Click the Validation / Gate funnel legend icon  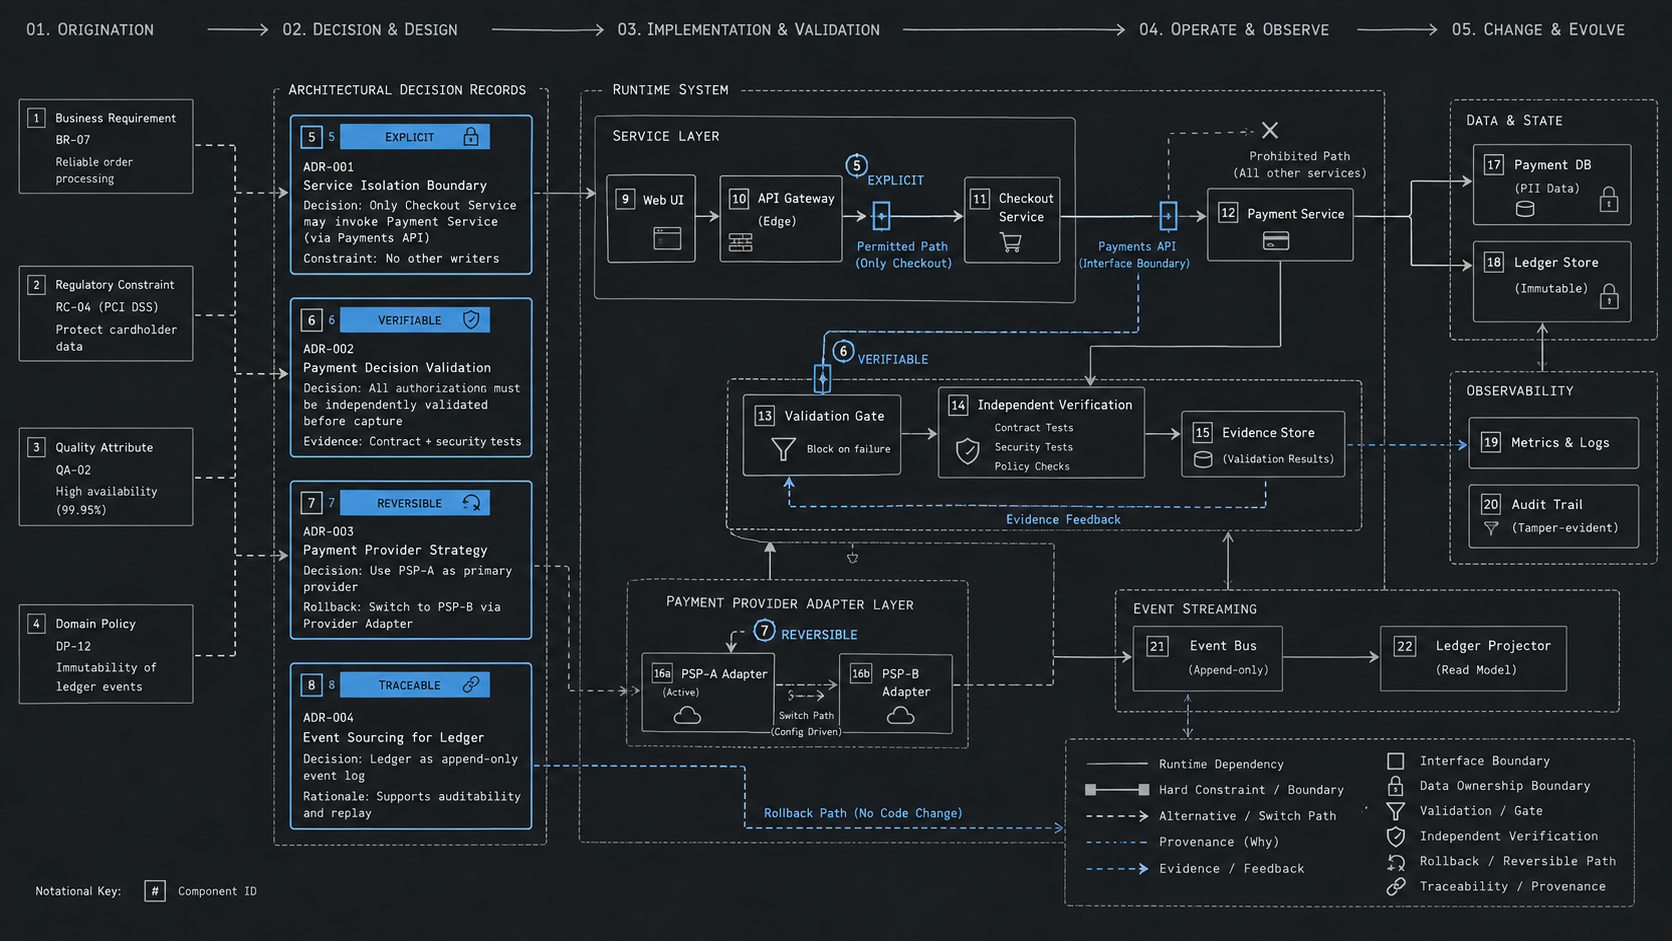1396,811
